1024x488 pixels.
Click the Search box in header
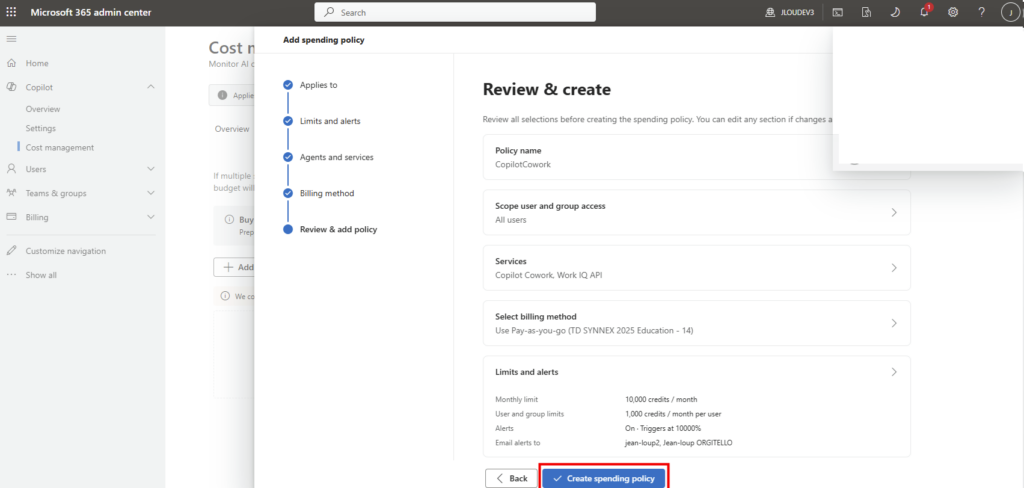[455, 12]
